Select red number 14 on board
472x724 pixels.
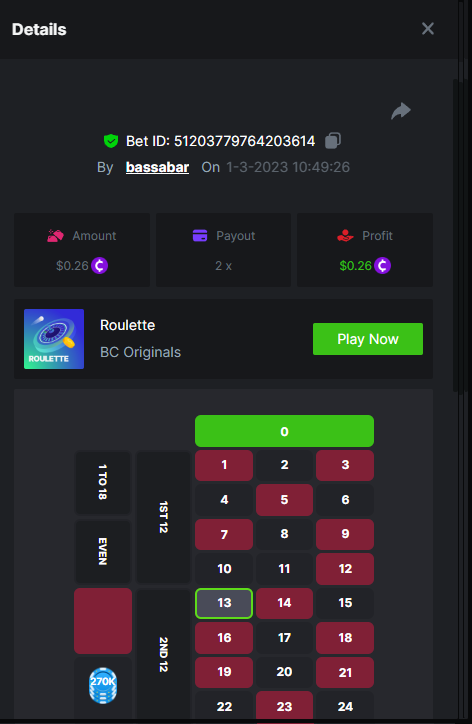click(x=284, y=603)
